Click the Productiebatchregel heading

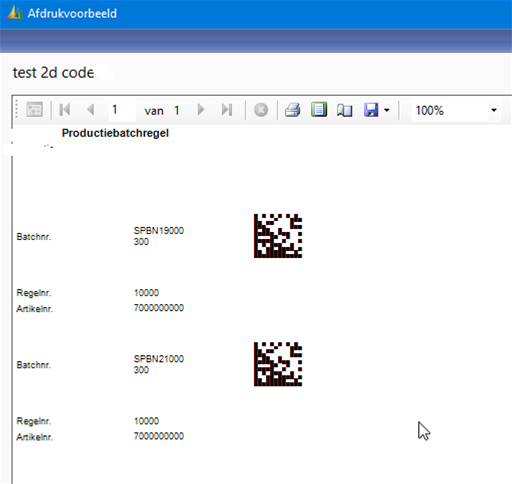pyautogui.click(x=115, y=133)
